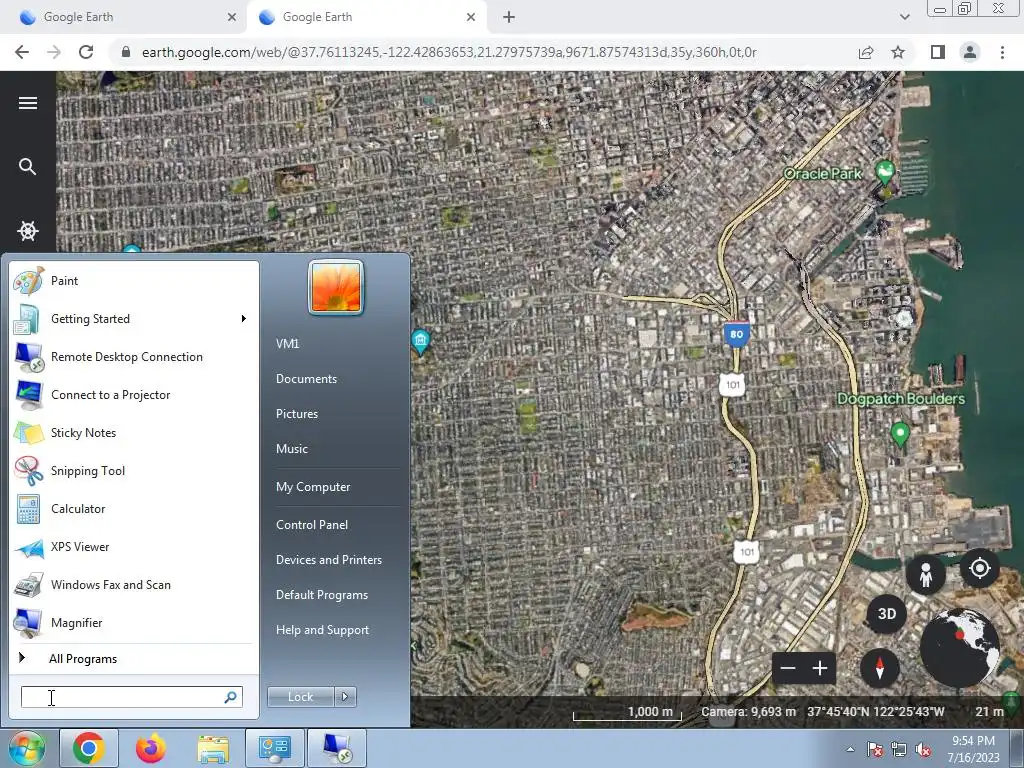Open Devices and Printers

coord(328,560)
